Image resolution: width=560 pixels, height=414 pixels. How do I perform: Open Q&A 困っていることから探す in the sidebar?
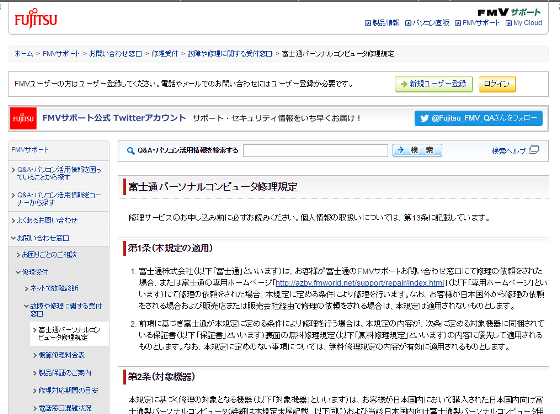59,173
